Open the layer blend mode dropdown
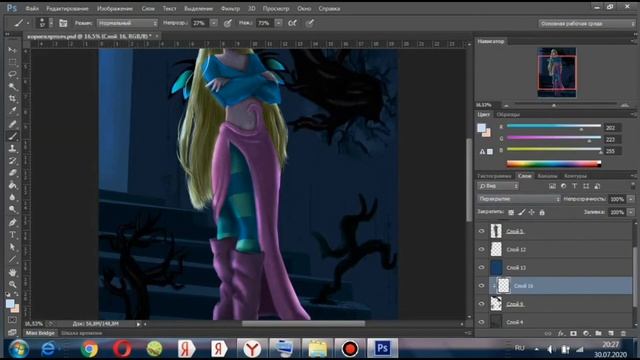640x360 pixels. pyautogui.click(x=519, y=199)
